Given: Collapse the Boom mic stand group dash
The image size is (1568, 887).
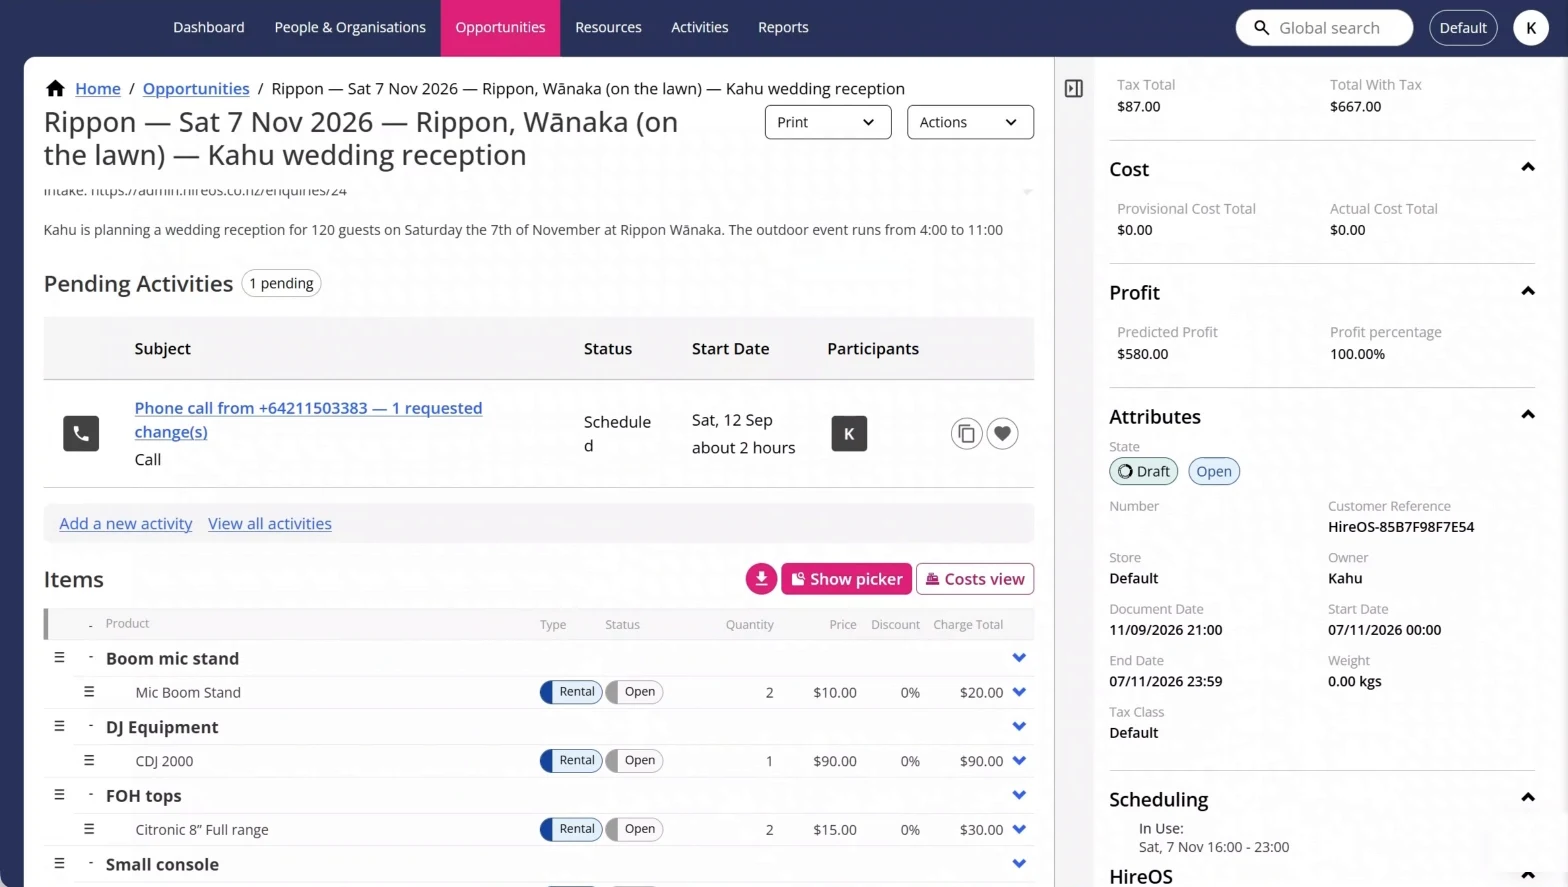Looking at the screenshot, I should click(x=91, y=657).
